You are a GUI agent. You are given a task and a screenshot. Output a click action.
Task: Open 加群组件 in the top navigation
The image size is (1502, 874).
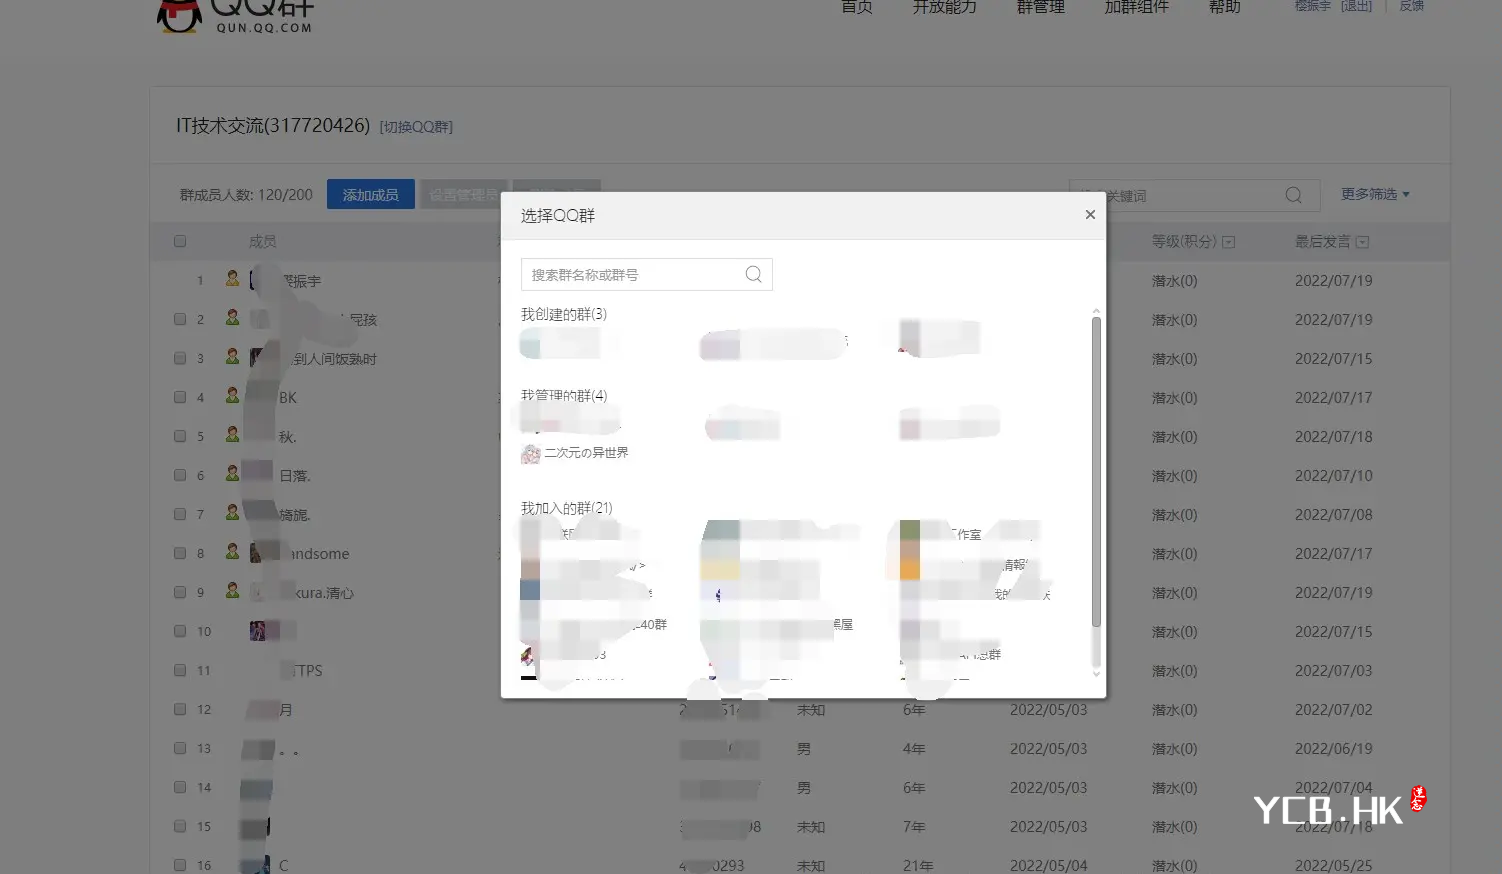[1136, 7]
